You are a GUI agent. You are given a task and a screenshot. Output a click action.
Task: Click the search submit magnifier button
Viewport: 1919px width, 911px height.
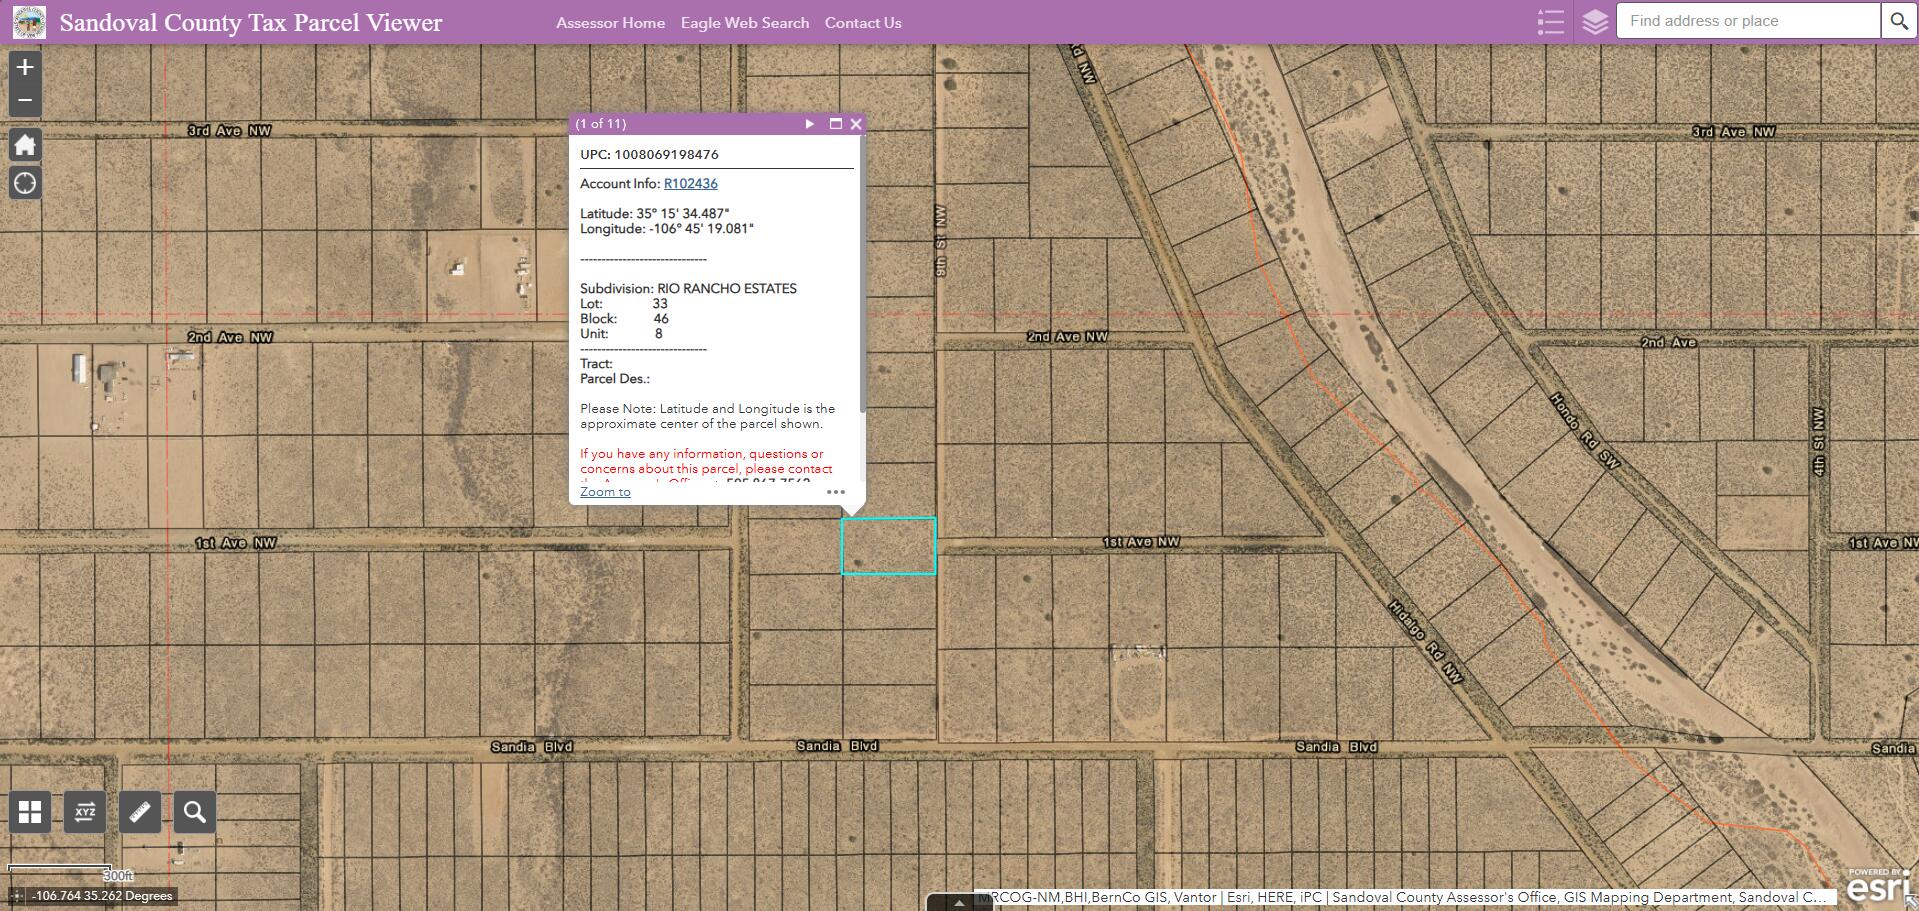1897,21
